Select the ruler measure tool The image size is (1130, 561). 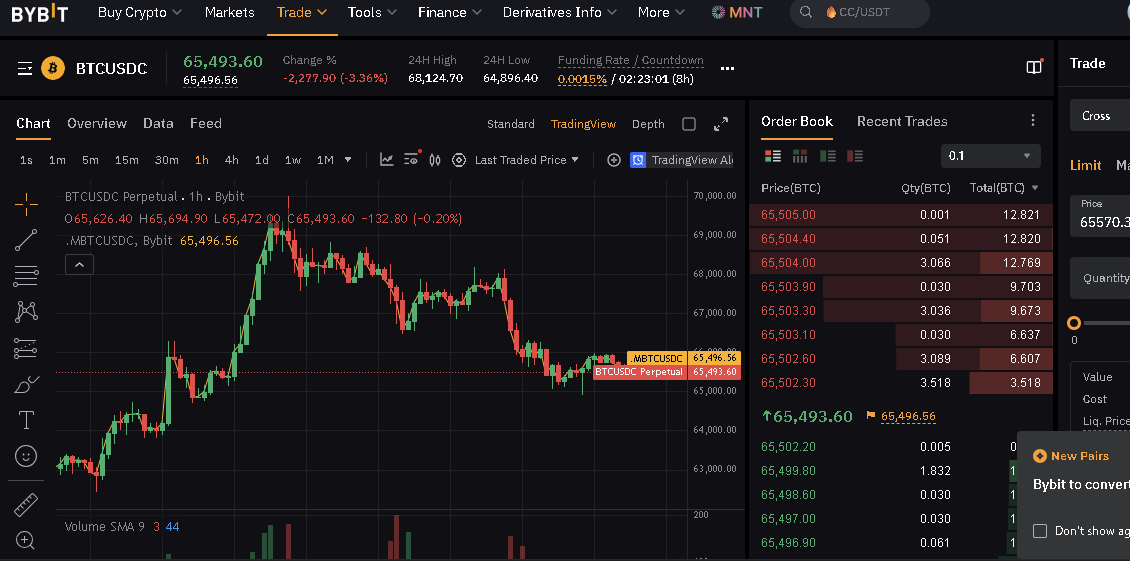click(26, 505)
